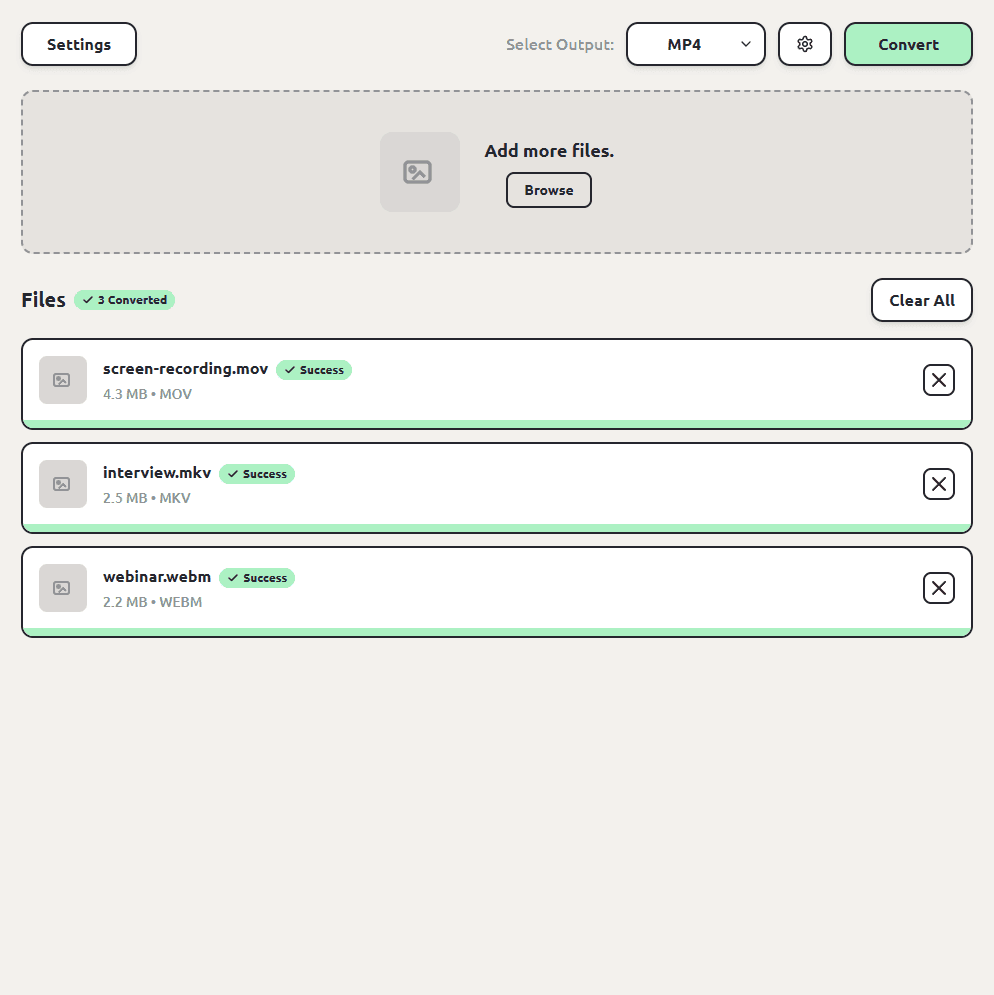Click the green progress bar under interview.mkv
The height and width of the screenshot is (995, 994).
point(497,528)
